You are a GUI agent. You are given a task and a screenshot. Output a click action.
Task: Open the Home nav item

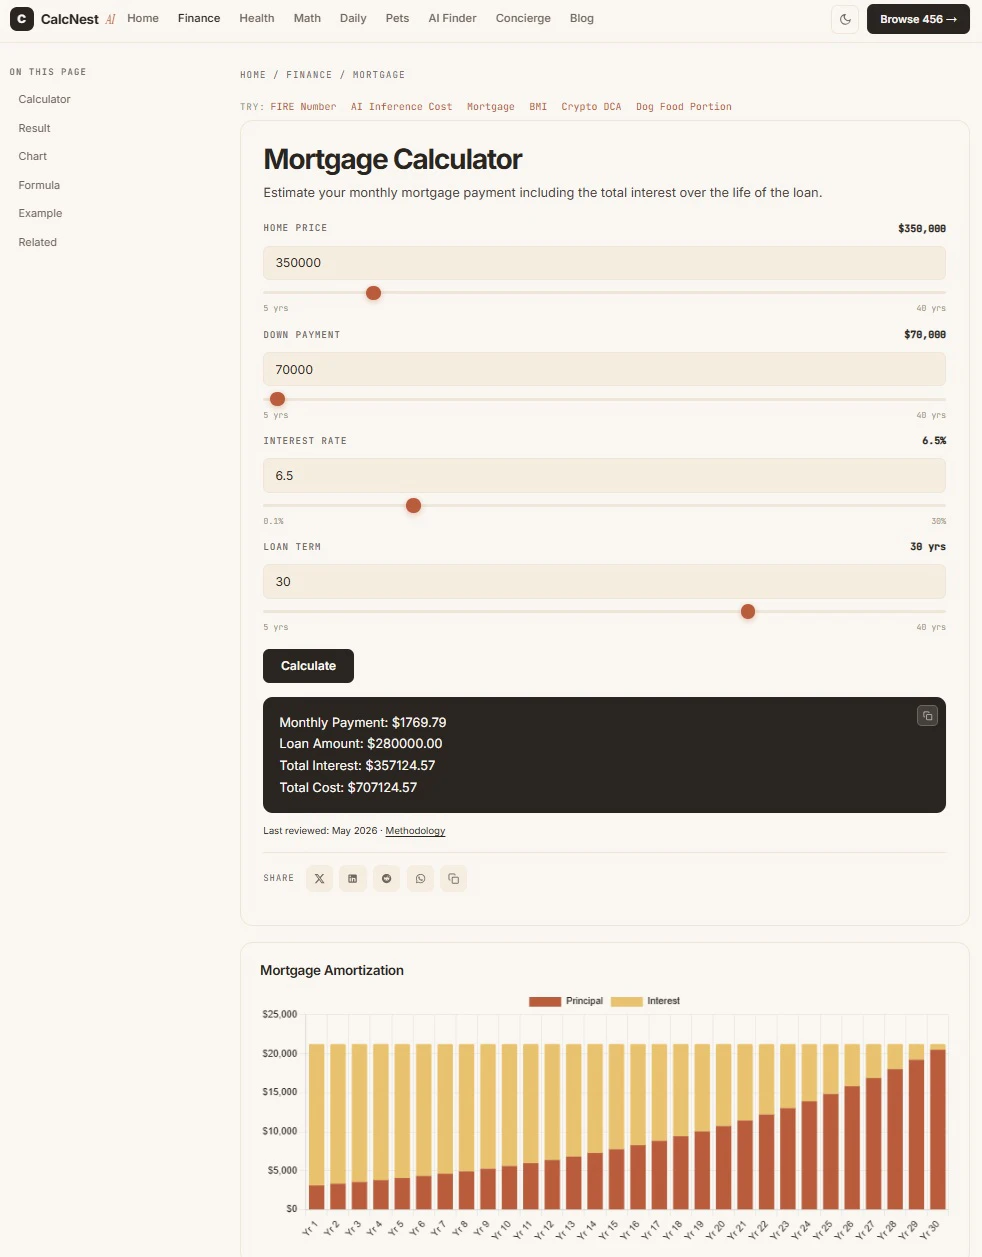point(143,18)
